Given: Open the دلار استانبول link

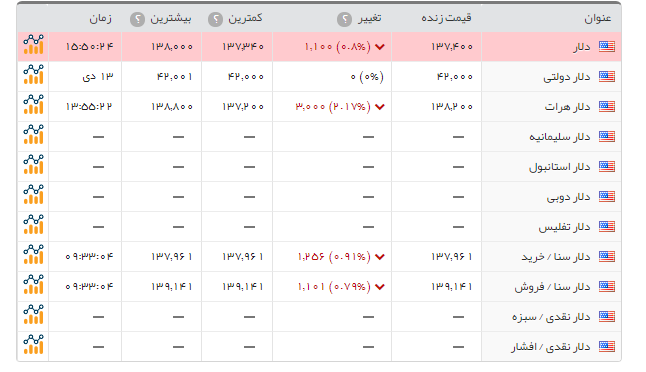Looking at the screenshot, I should (x=559, y=167).
